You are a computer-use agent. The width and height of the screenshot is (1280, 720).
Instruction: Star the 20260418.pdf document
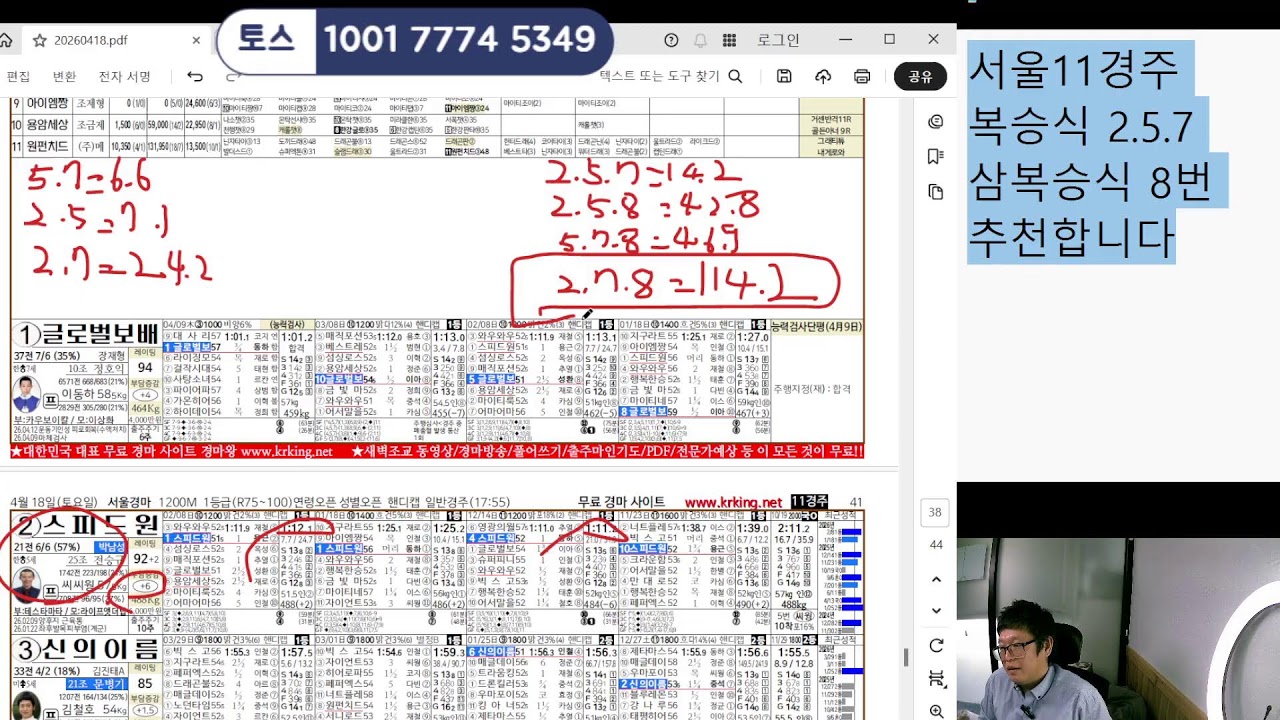[40, 40]
